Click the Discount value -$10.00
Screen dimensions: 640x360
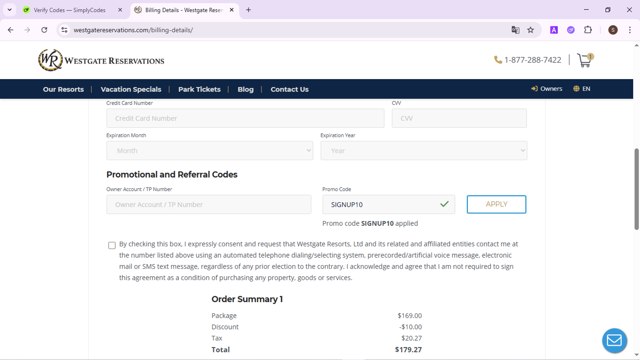click(x=411, y=327)
